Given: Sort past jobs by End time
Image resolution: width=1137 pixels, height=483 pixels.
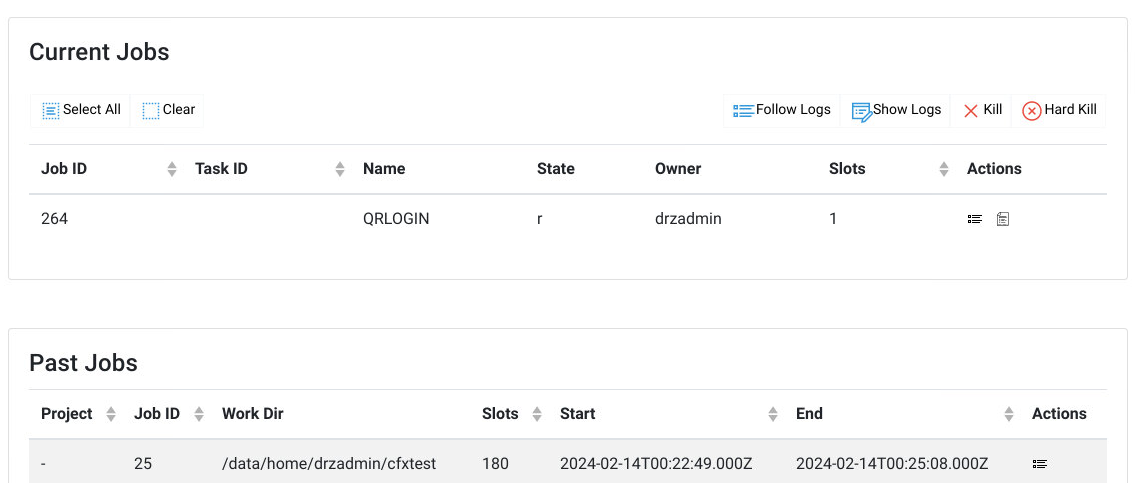Looking at the screenshot, I should (1009, 414).
